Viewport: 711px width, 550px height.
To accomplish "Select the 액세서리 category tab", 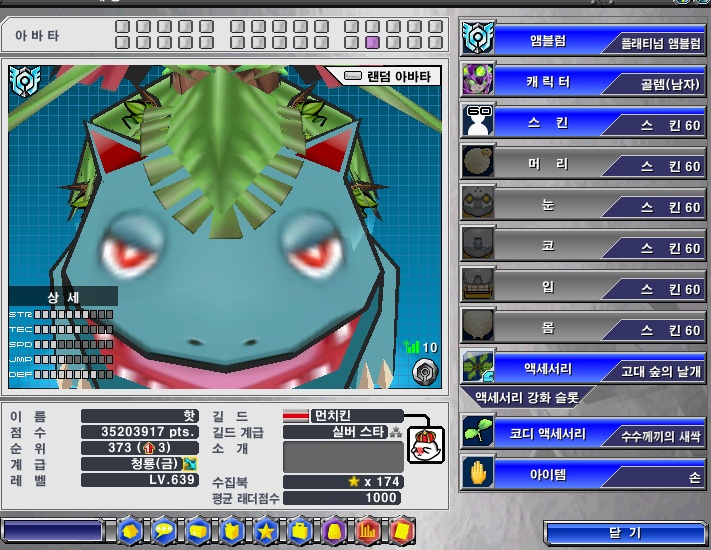I will pyautogui.click(x=548, y=368).
